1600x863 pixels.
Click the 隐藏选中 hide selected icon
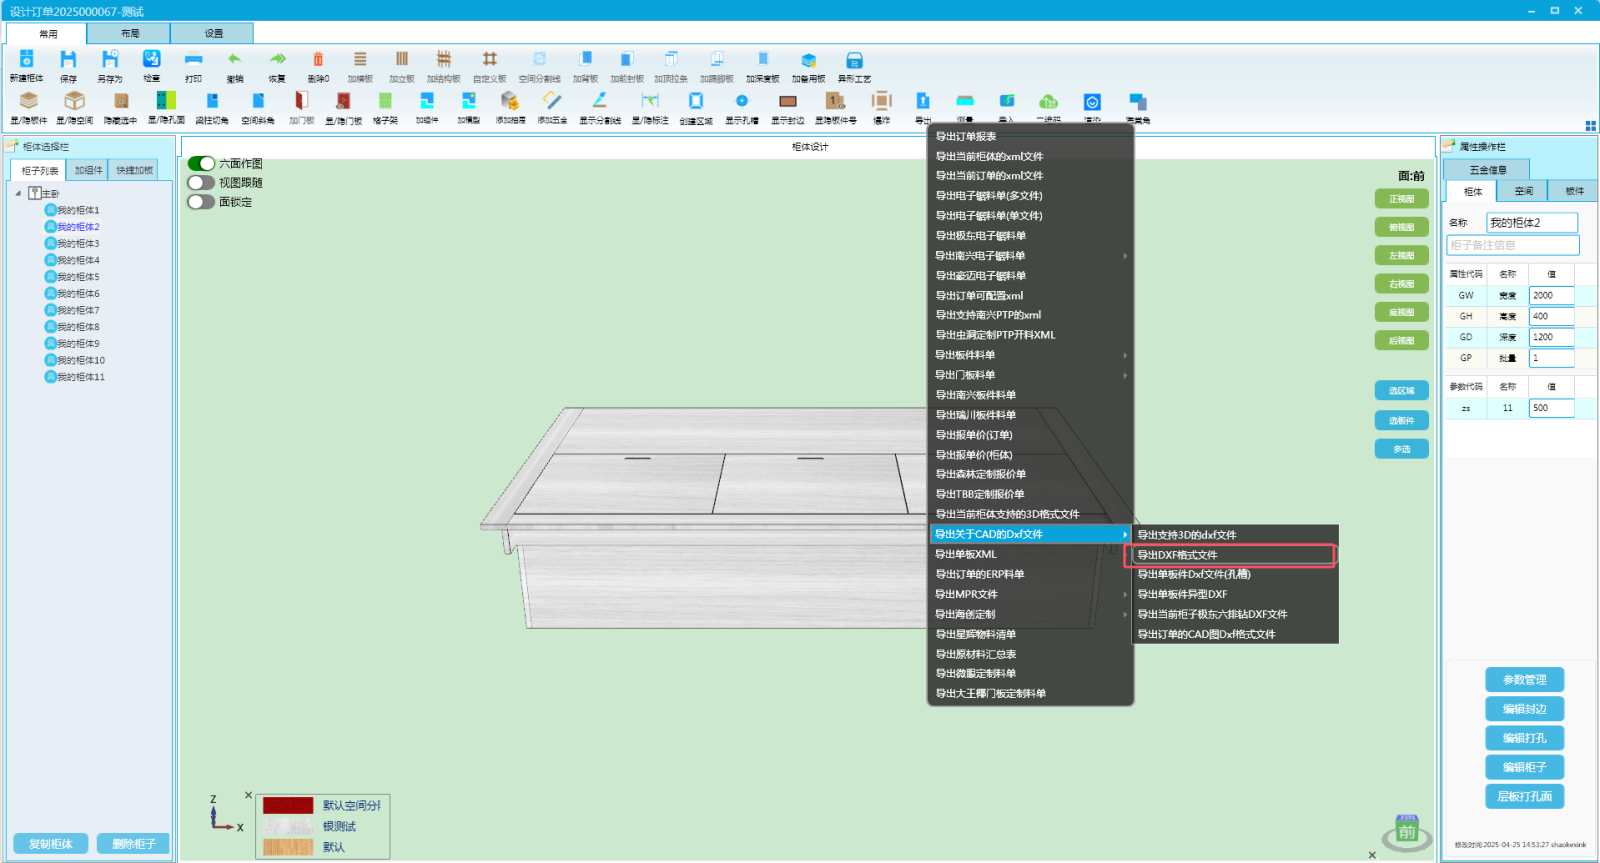click(120, 101)
